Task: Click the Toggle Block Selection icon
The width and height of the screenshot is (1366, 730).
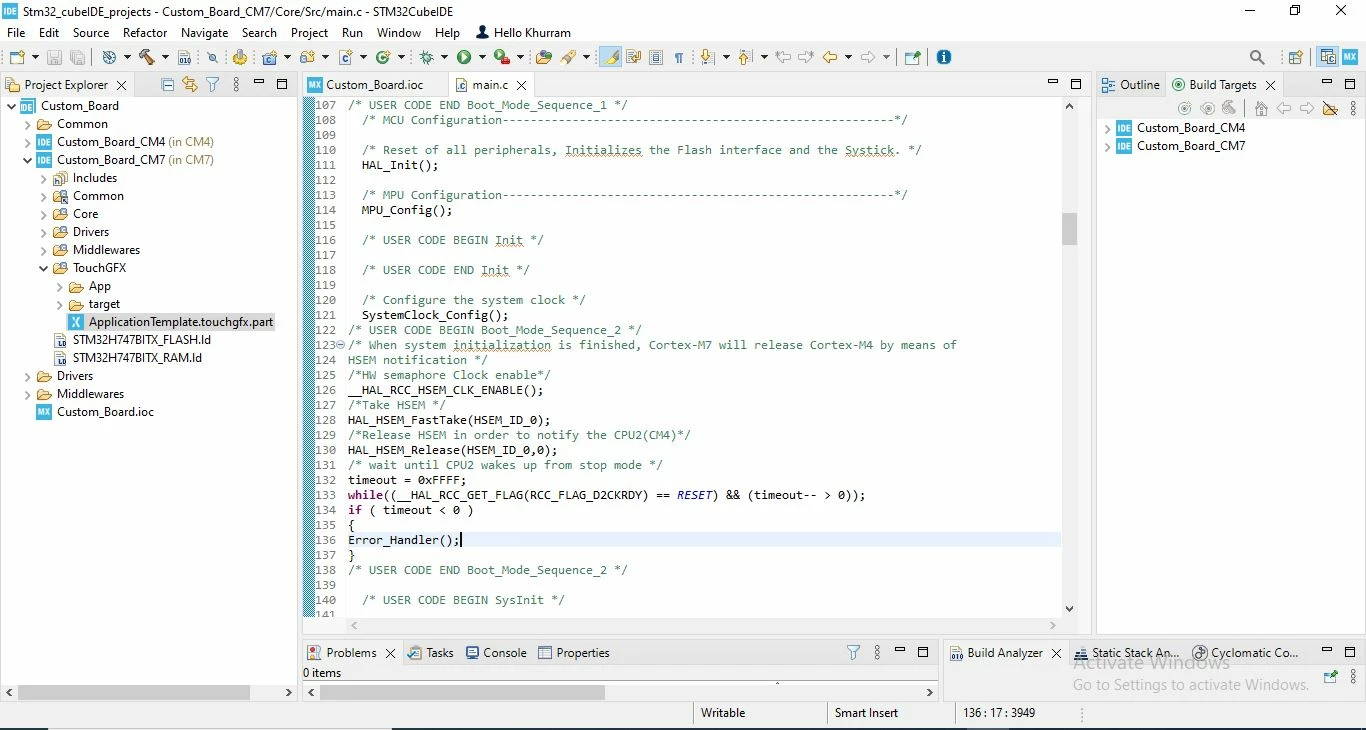Action: pos(656,57)
